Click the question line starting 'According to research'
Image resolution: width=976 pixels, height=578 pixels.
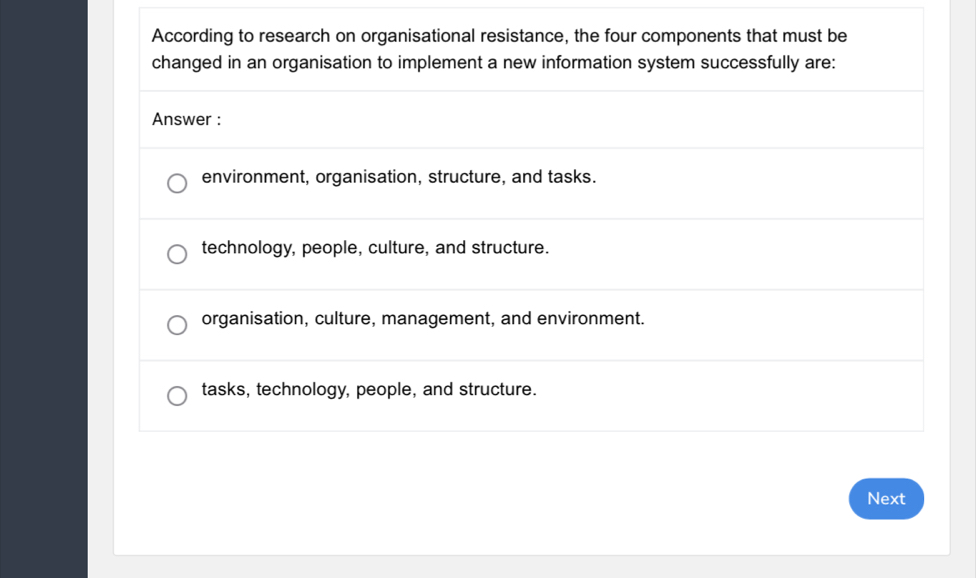point(499,36)
